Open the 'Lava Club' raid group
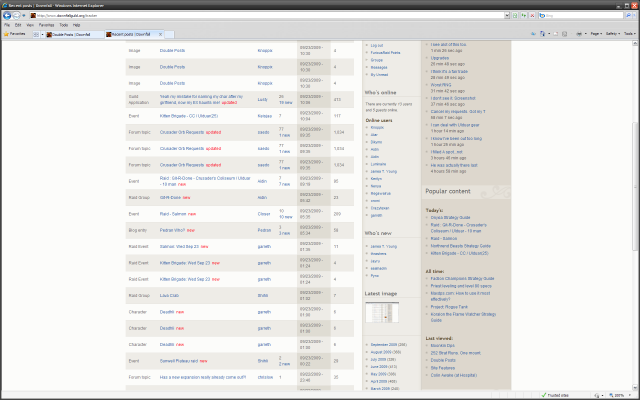The image size is (640, 400). coord(169,296)
